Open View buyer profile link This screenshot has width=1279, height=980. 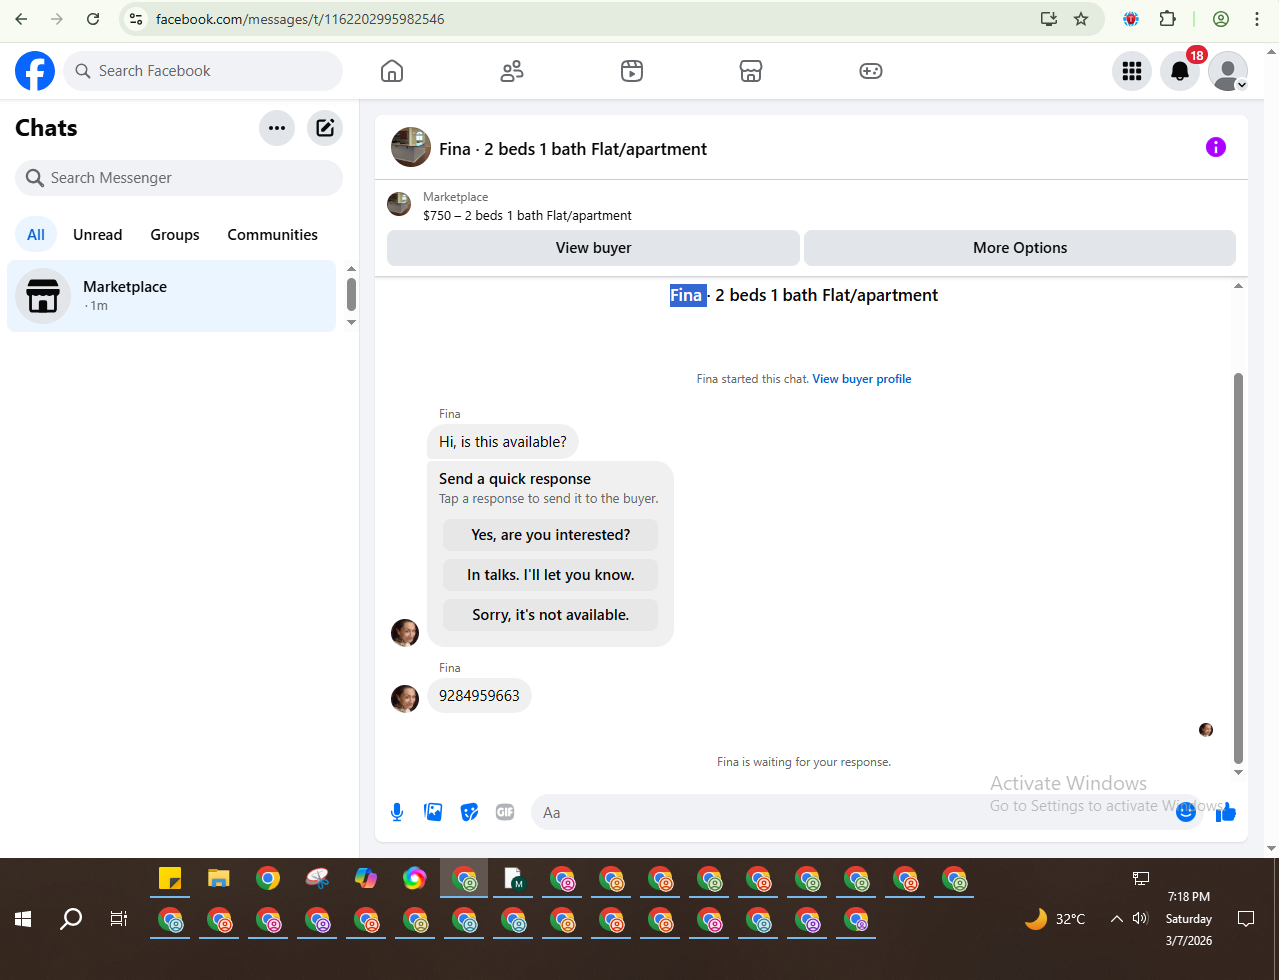(x=862, y=379)
